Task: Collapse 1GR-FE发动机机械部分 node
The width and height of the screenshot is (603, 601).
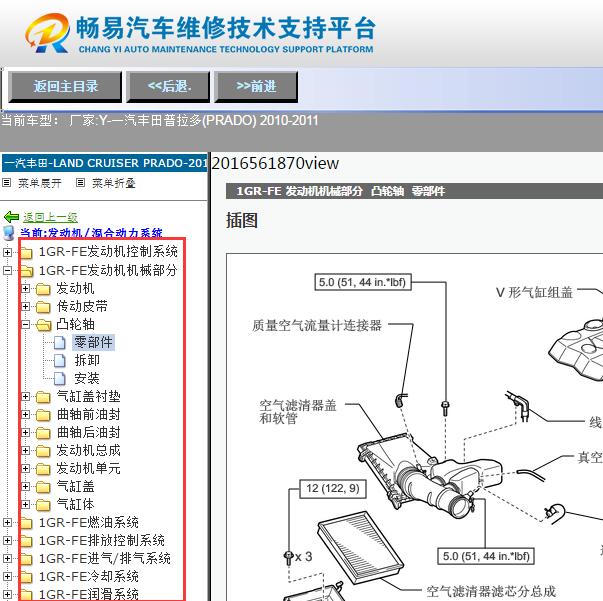Action: click(x=7, y=270)
